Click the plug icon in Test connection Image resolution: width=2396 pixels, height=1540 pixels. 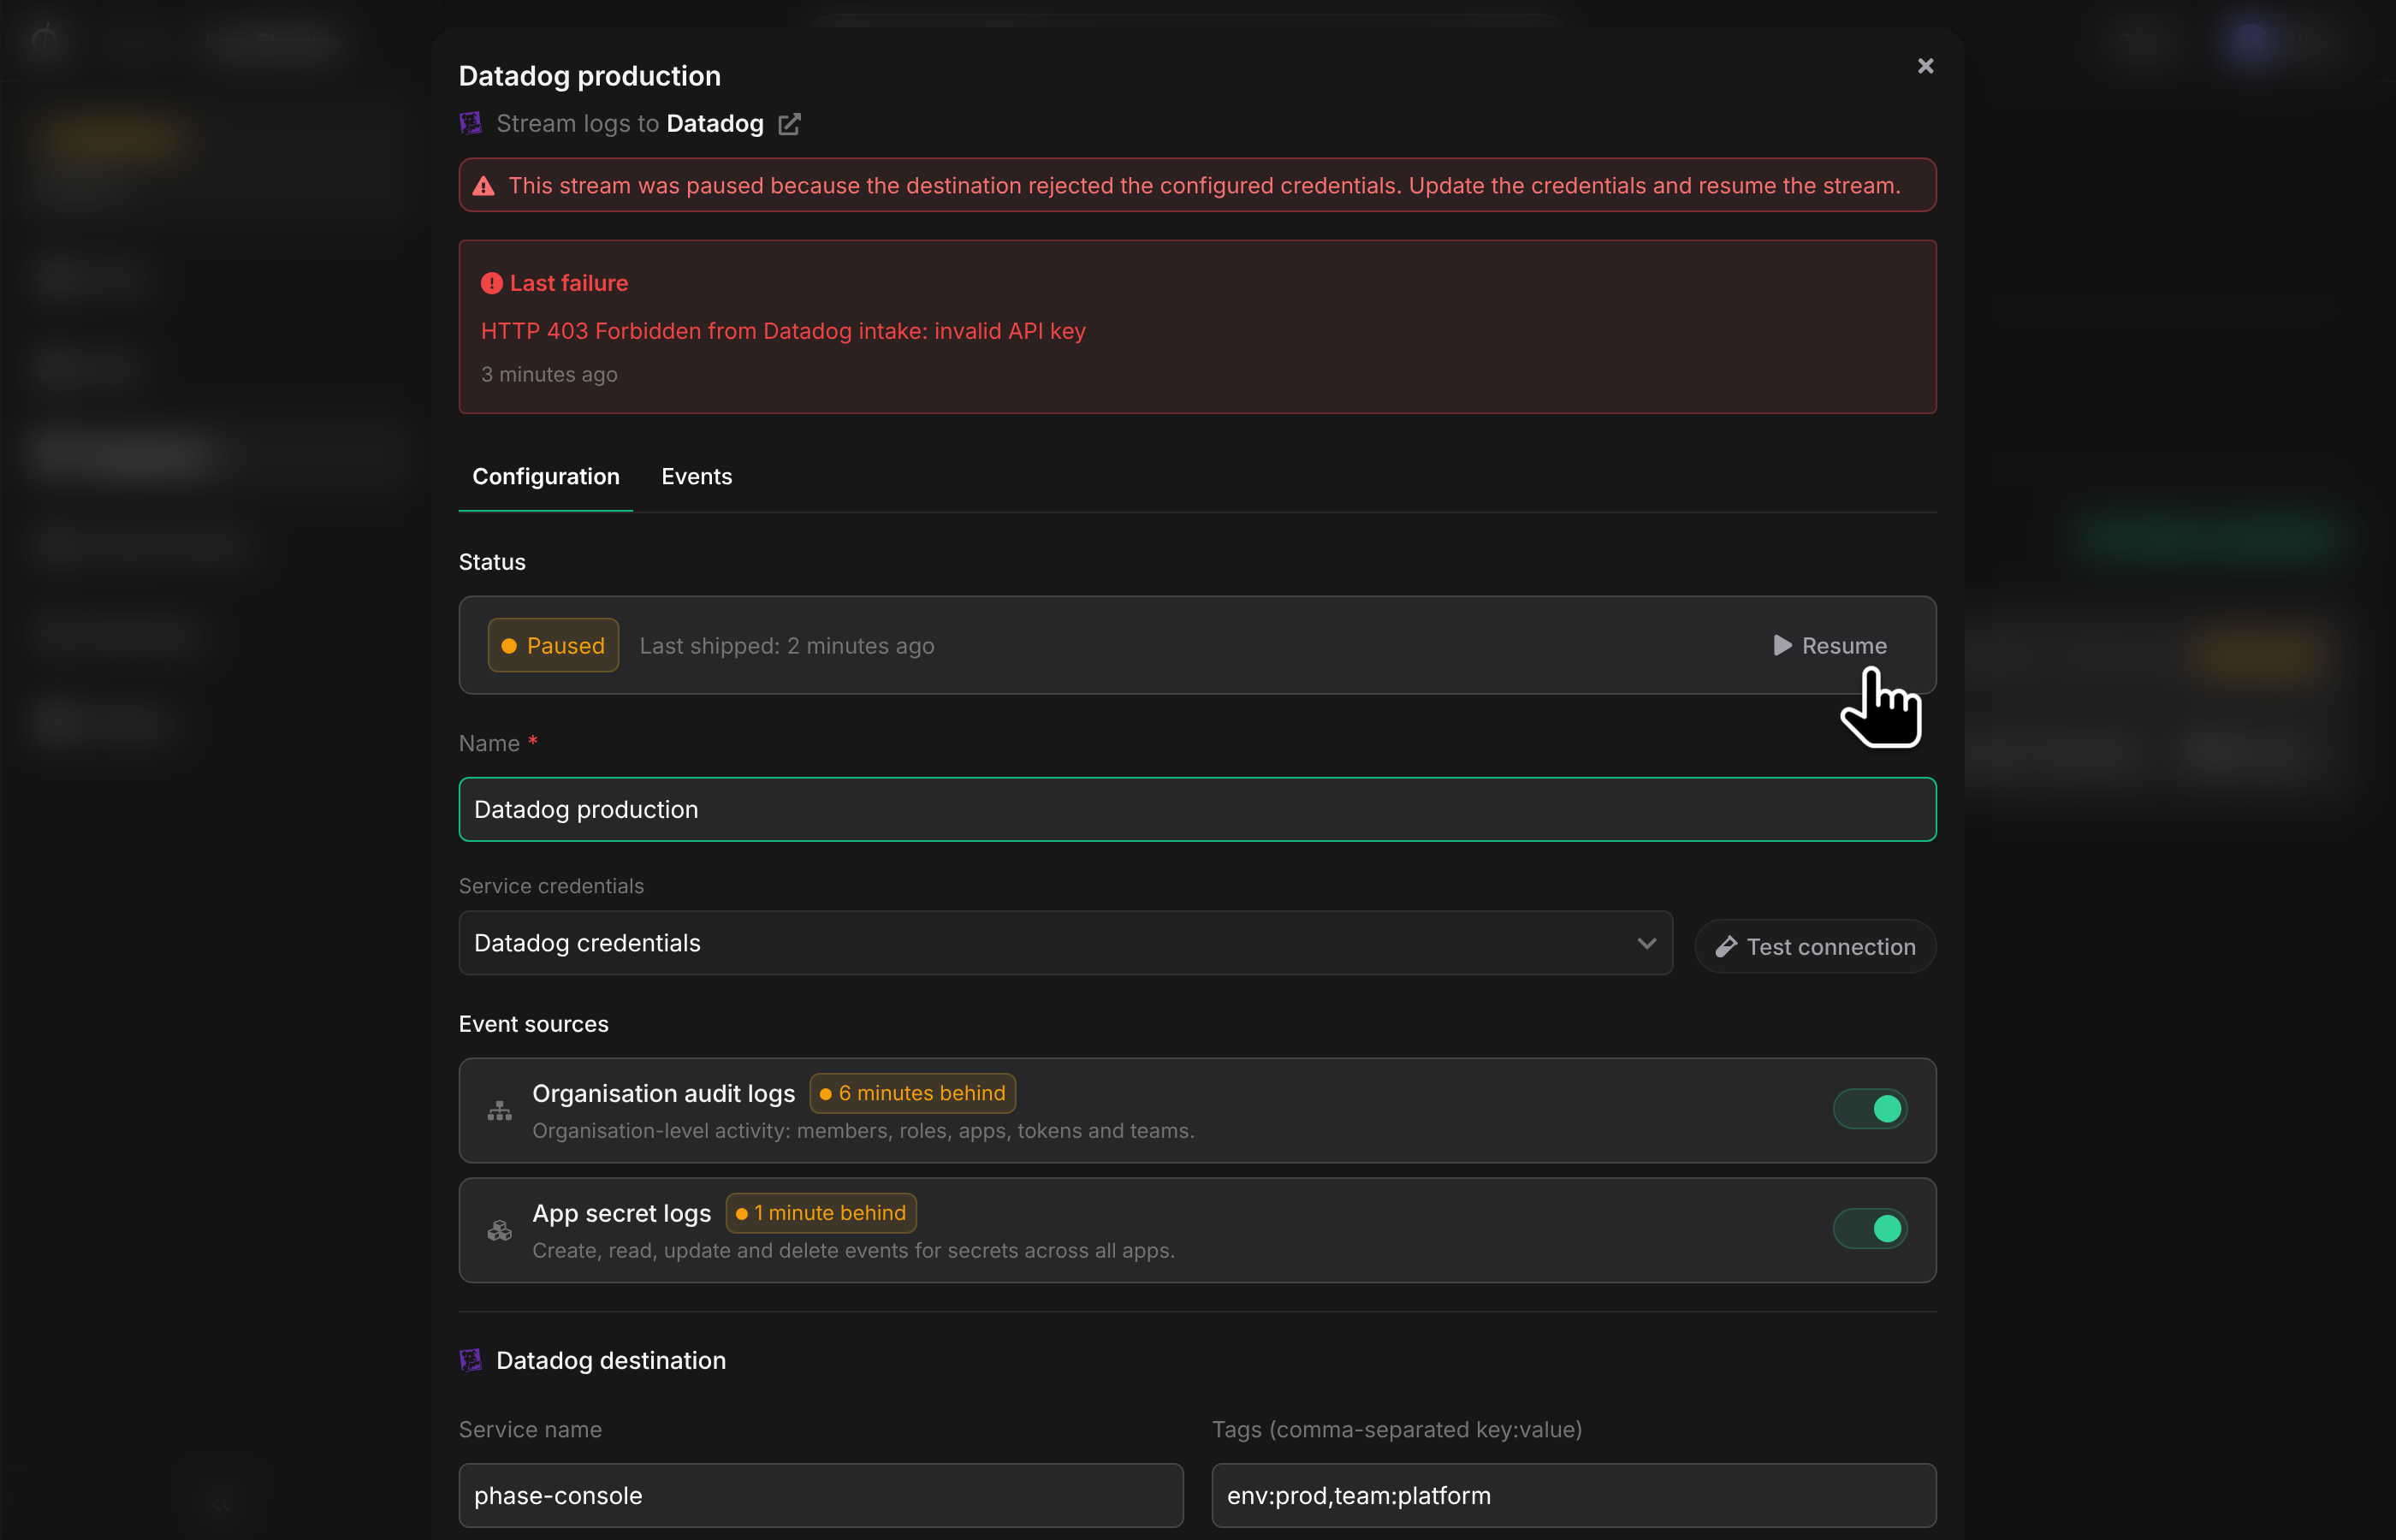tap(1726, 947)
